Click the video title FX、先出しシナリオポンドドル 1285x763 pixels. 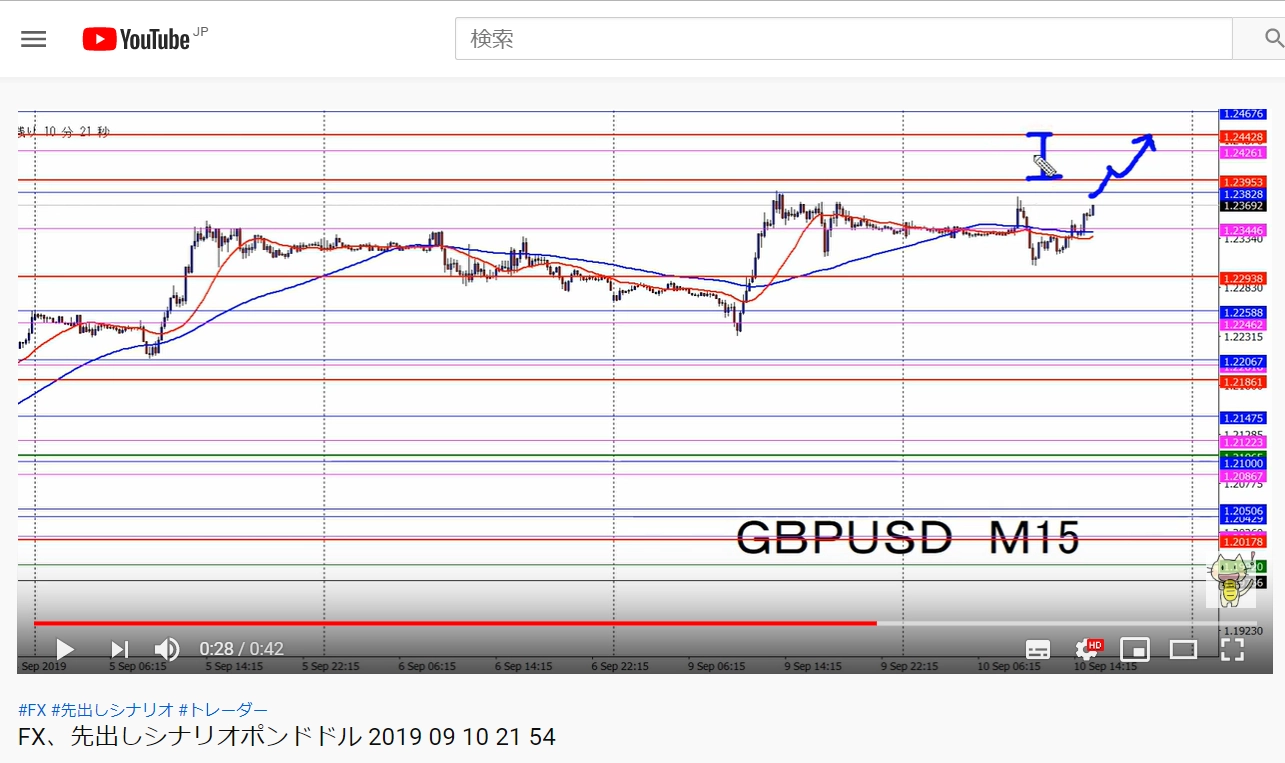pyautogui.click(x=287, y=737)
